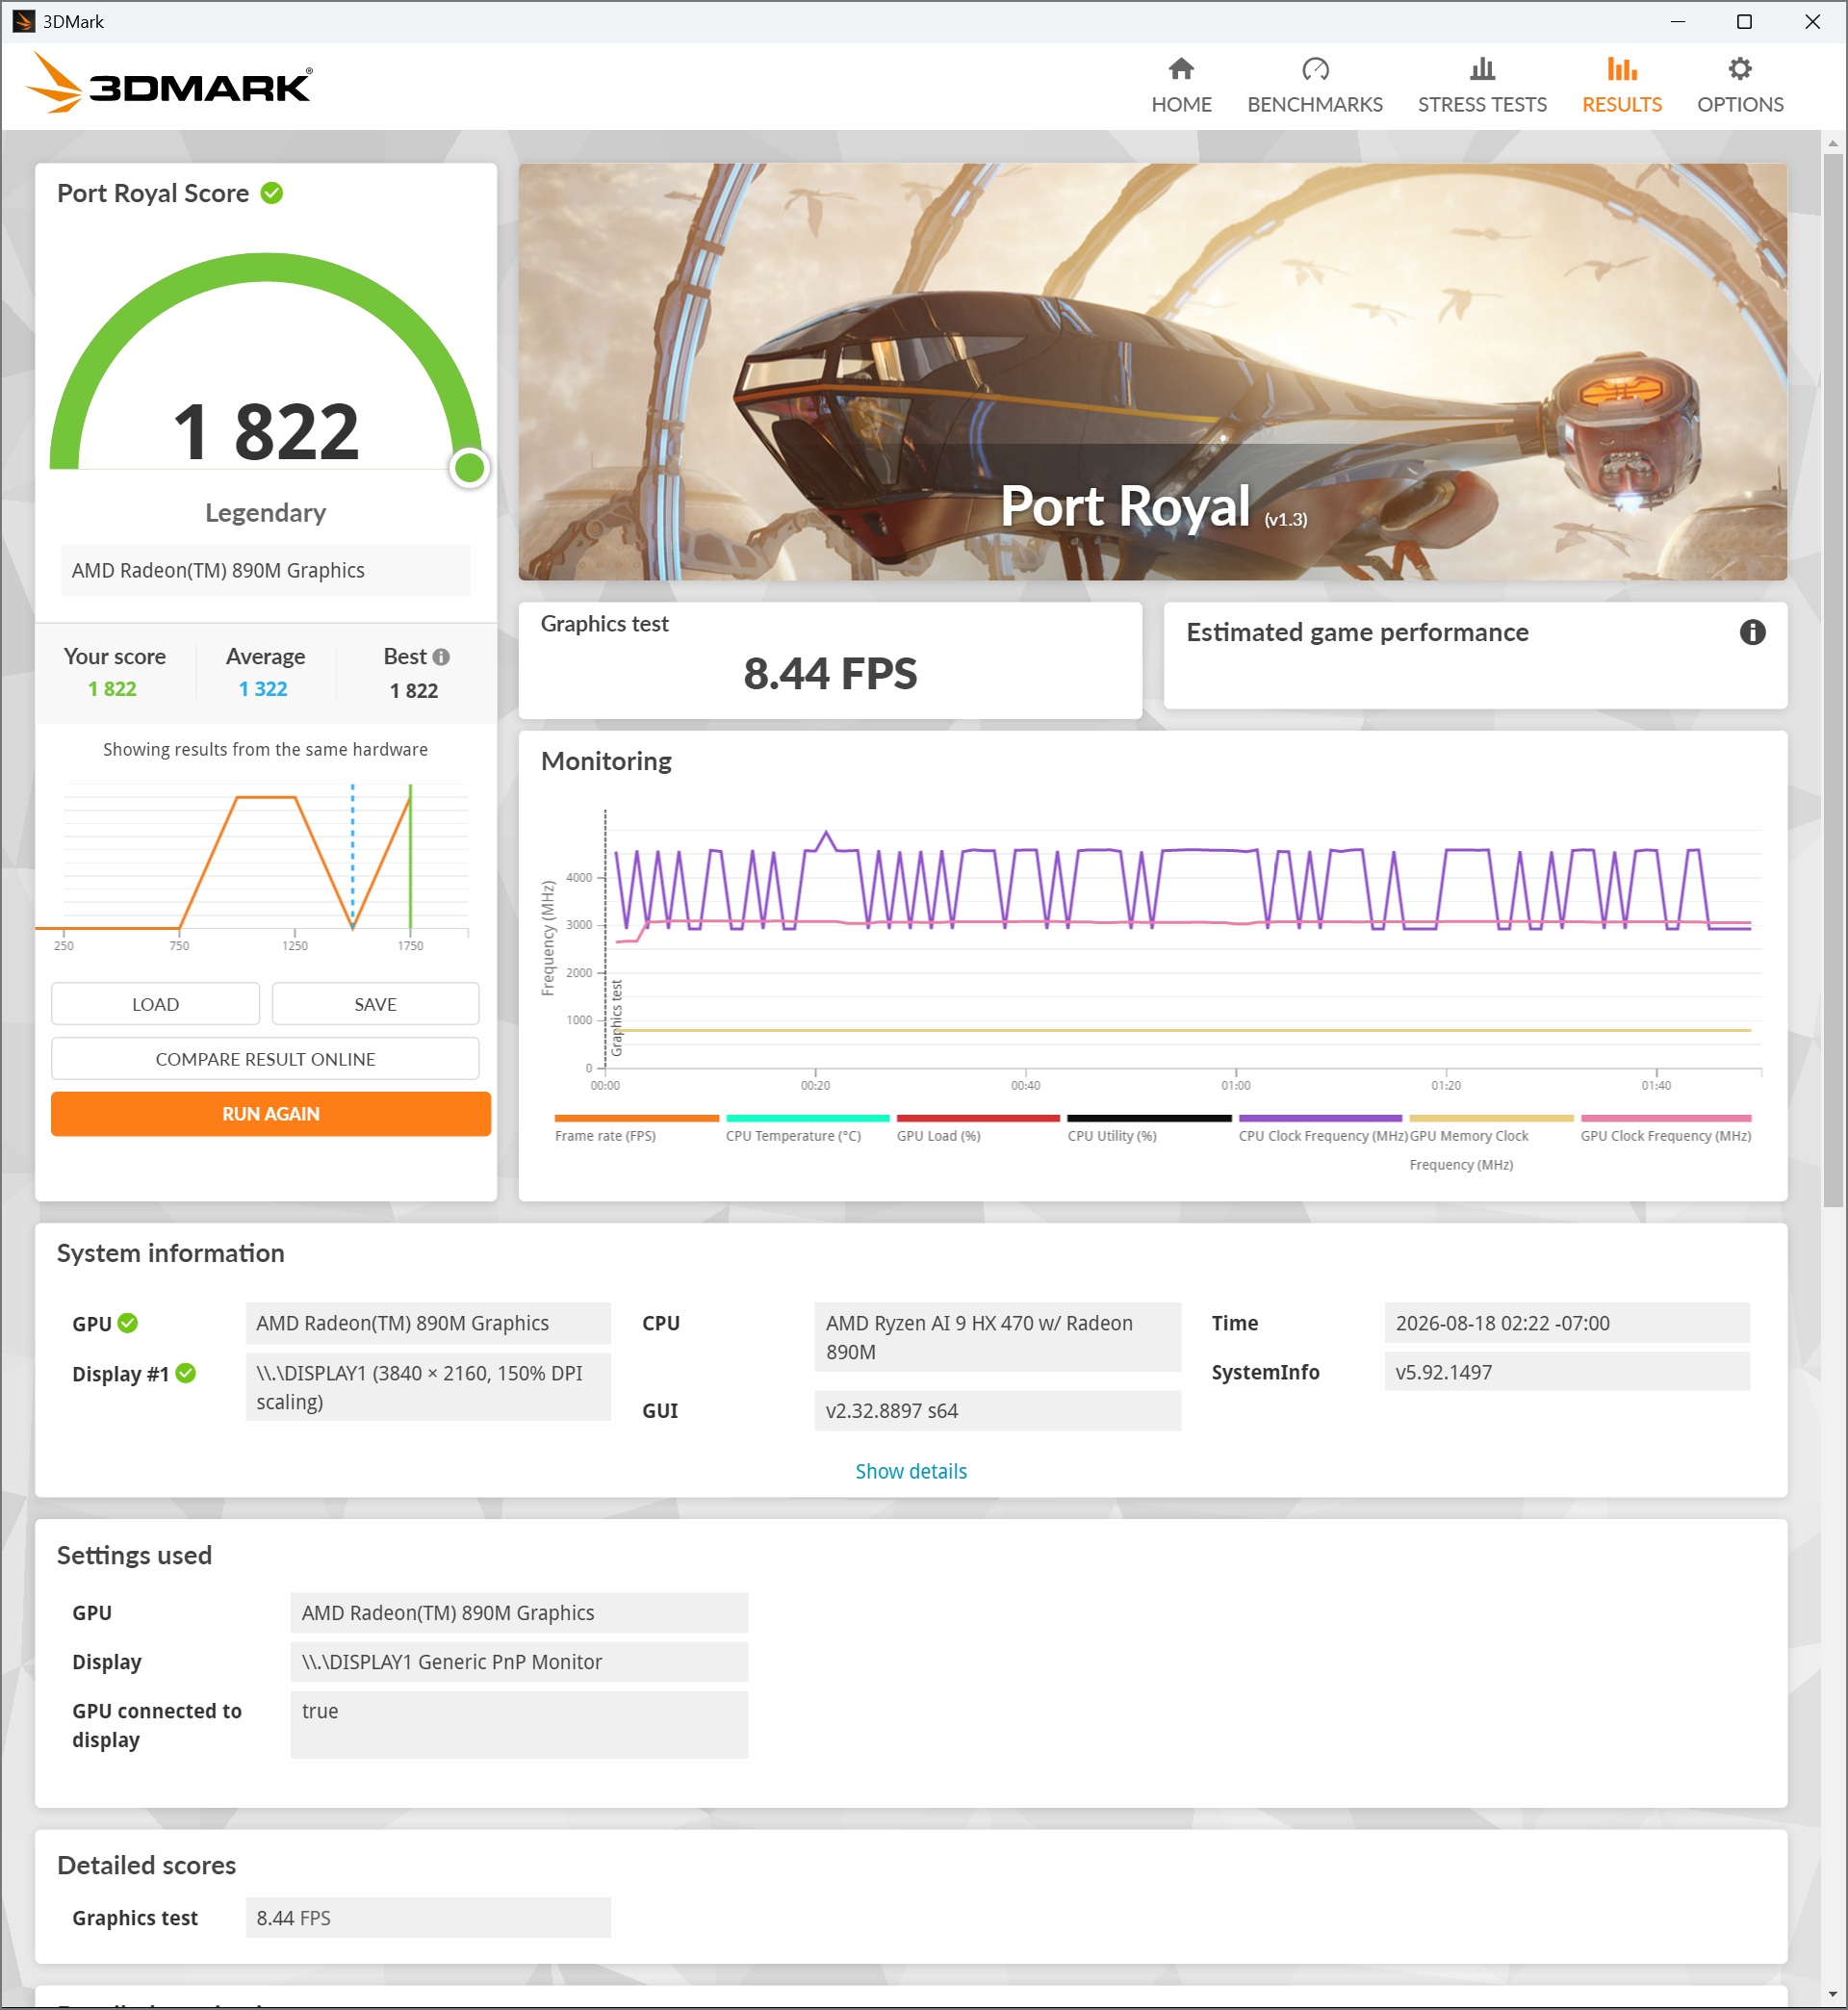The height and width of the screenshot is (2010, 1848).
Task: Toggle GPU Clock Frequency legend series
Action: pos(1665,1130)
